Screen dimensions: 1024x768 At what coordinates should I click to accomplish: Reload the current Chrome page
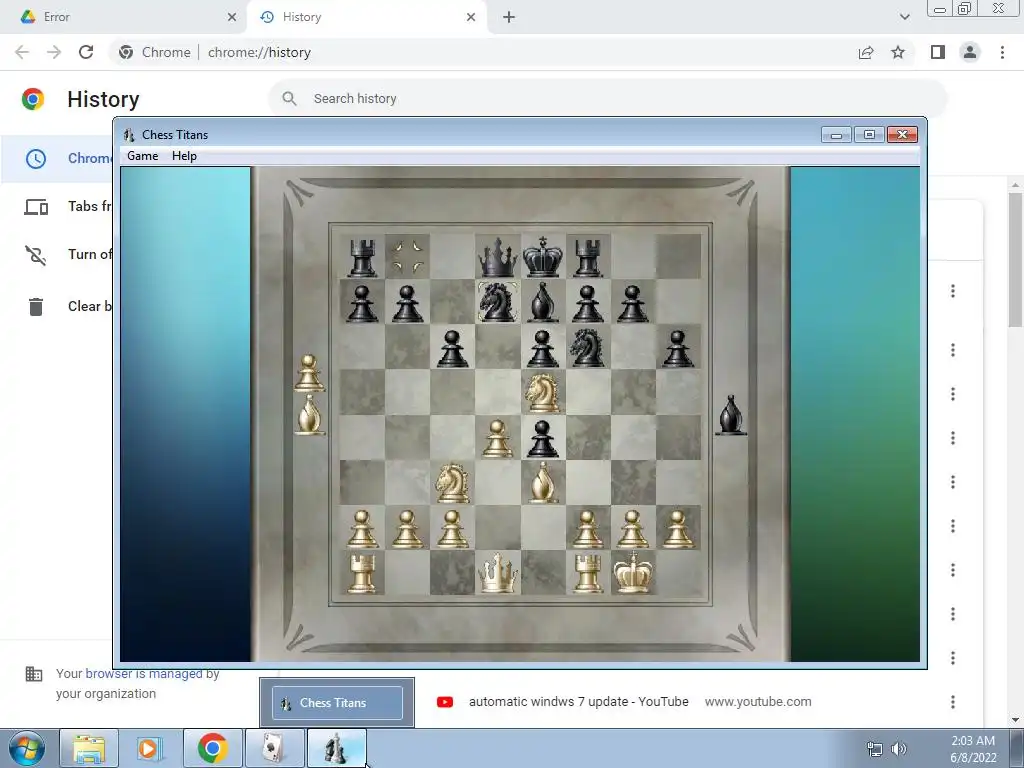point(86,52)
